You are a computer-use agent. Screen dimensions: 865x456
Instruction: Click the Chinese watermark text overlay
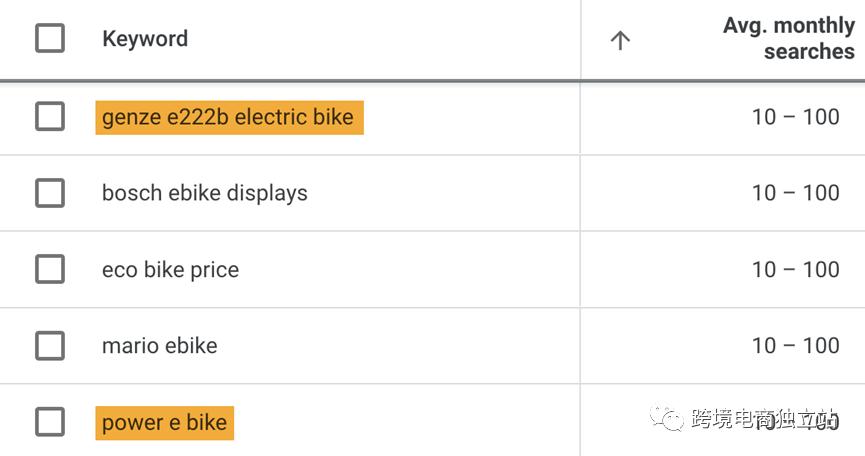pyautogui.click(x=762, y=420)
